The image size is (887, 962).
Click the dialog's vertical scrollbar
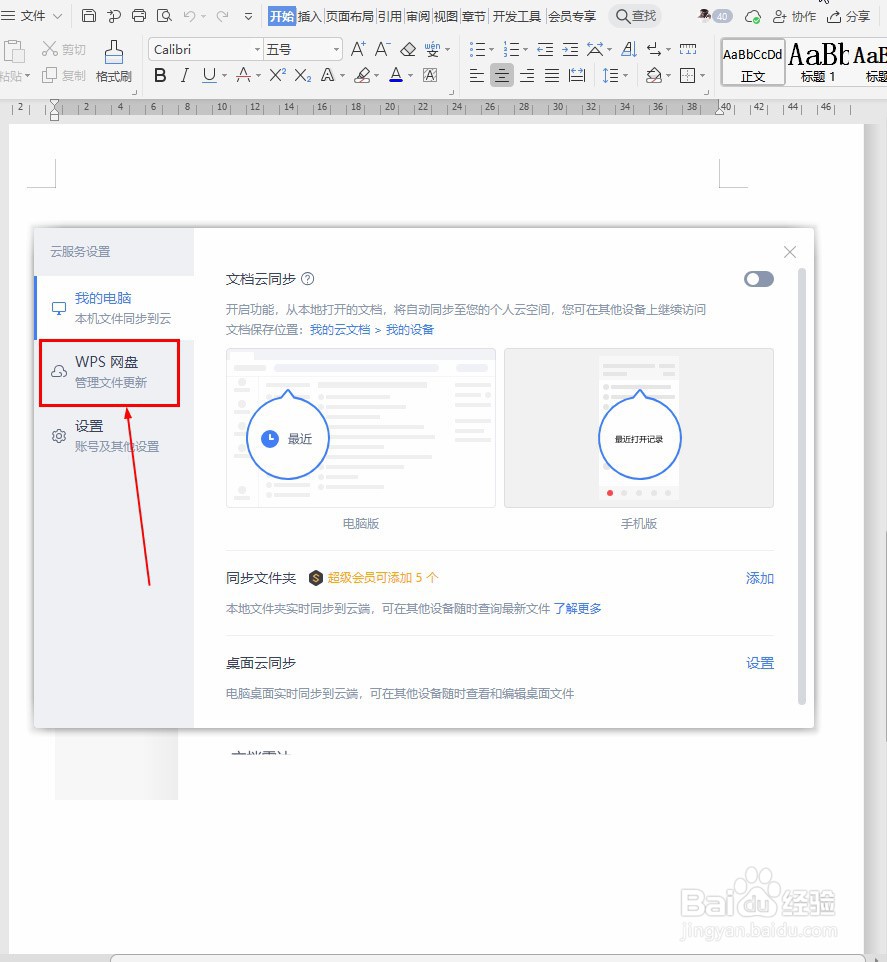click(802, 487)
